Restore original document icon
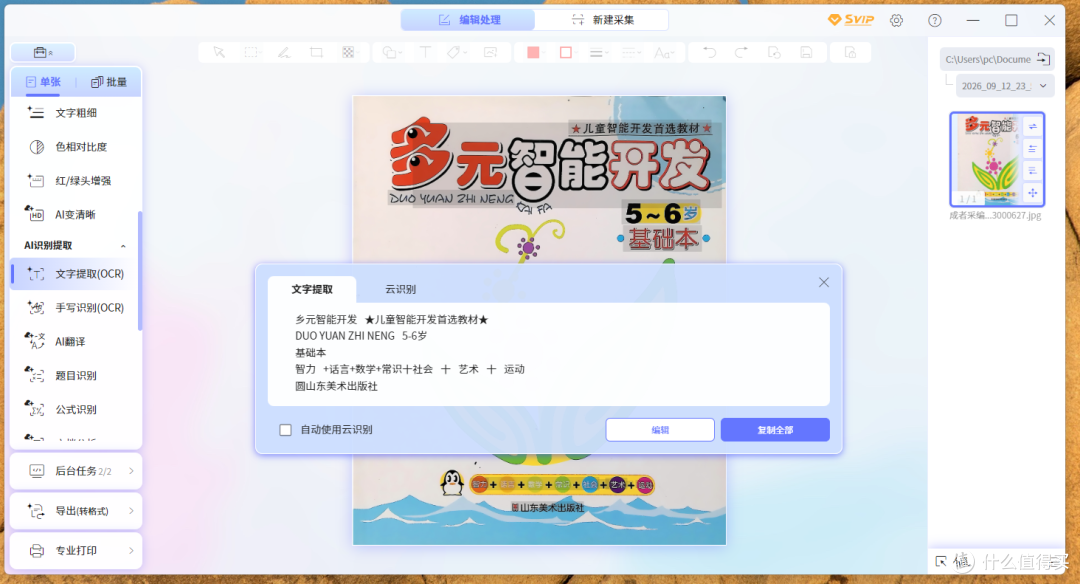This screenshot has height=584, width=1080. click(774, 52)
